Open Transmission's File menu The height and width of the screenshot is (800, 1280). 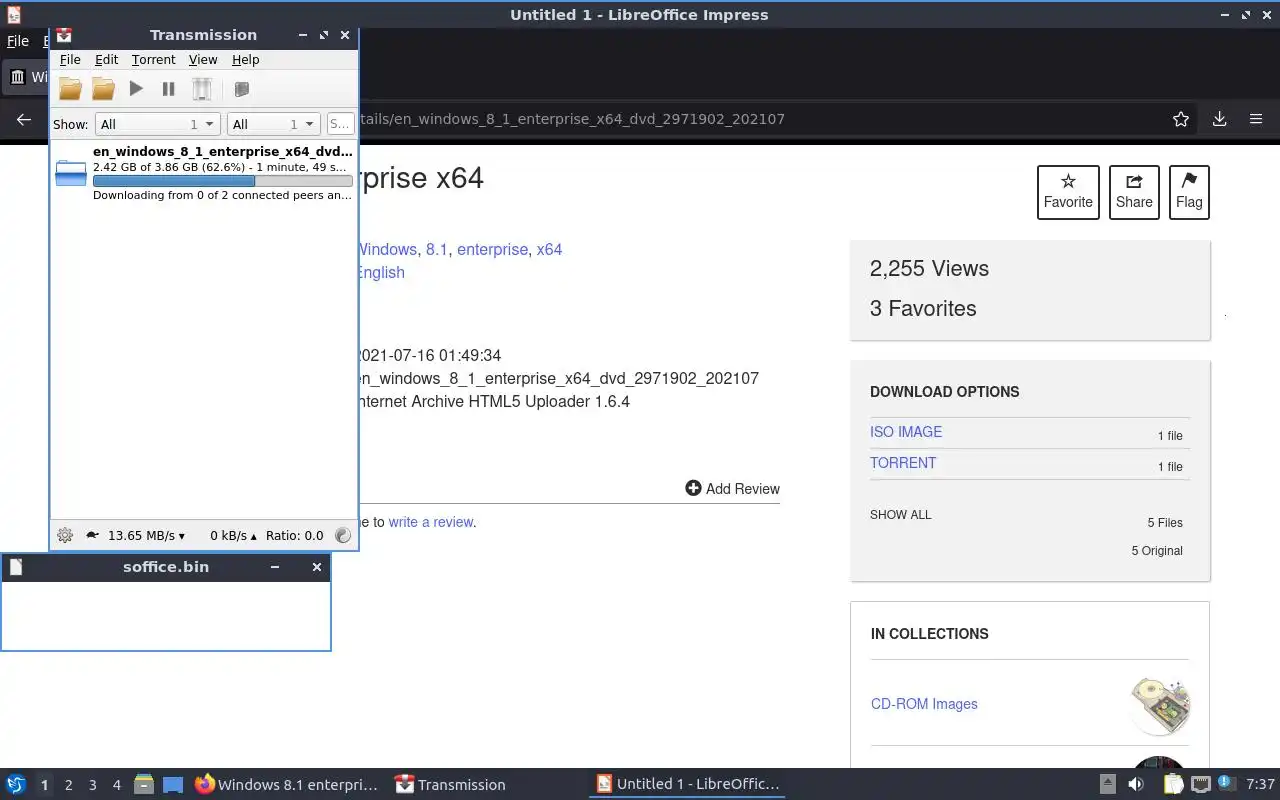click(70, 60)
